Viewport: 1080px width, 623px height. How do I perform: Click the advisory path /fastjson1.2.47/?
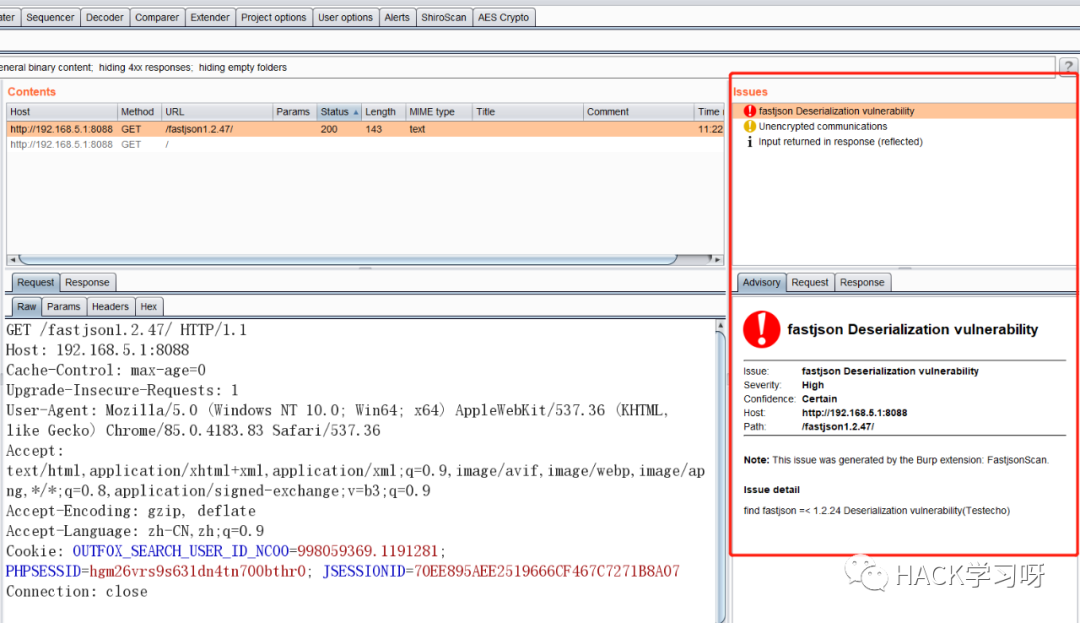pos(838,426)
